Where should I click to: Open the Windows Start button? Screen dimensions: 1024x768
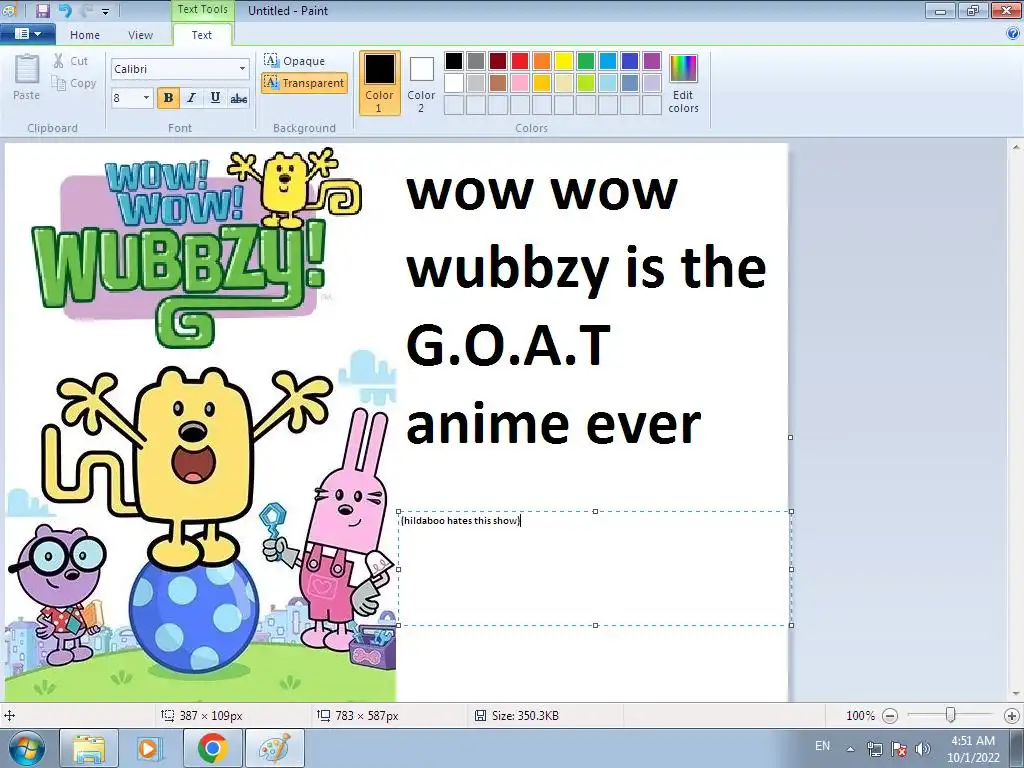click(27, 748)
